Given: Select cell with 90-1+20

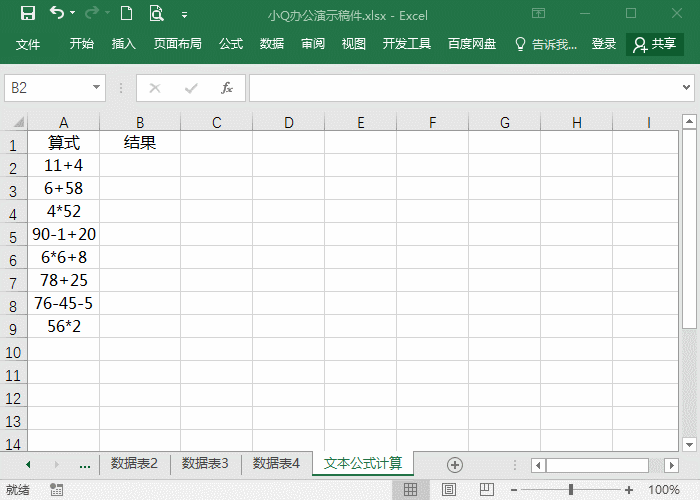Looking at the screenshot, I should click(x=63, y=234).
